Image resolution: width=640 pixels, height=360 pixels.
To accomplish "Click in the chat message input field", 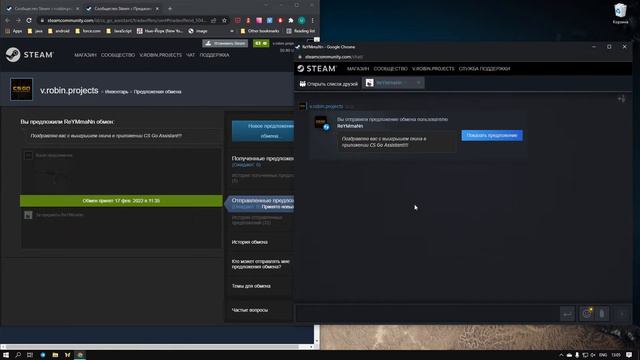I will tap(427, 313).
